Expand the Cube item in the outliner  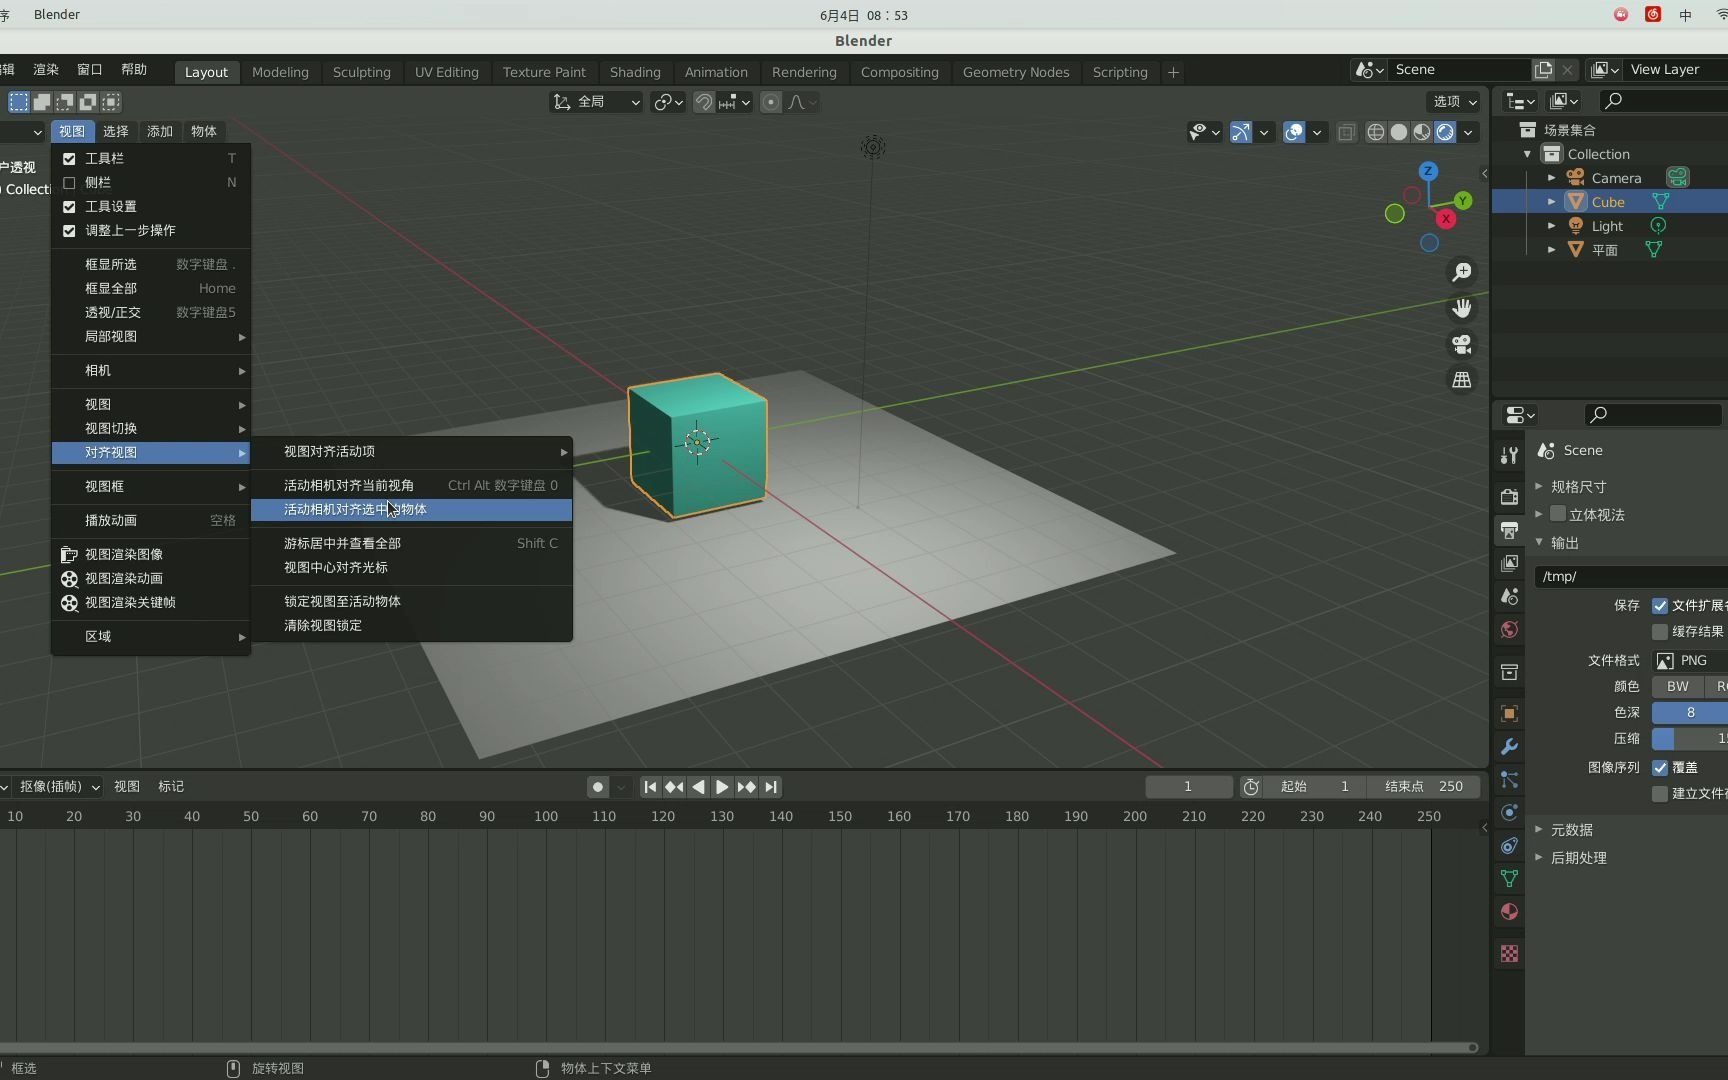click(x=1551, y=201)
